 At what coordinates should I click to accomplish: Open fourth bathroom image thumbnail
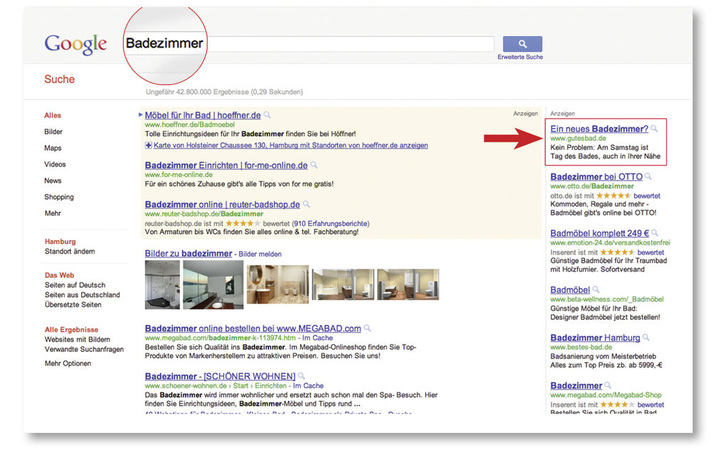[343, 284]
